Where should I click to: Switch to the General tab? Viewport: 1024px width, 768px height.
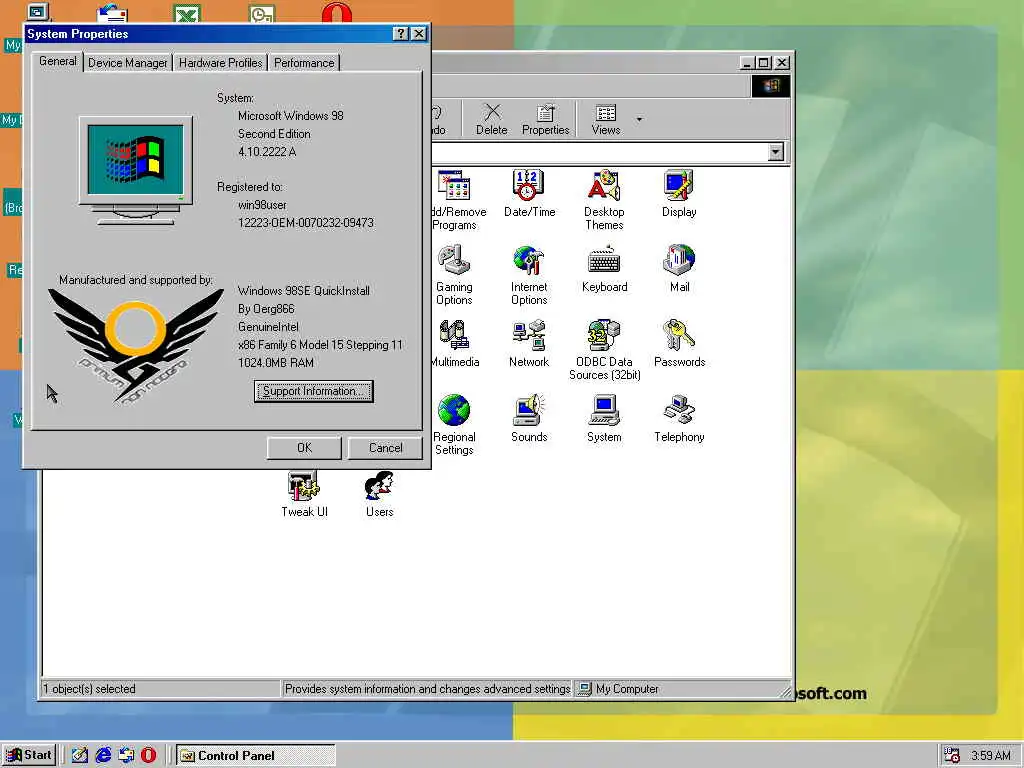tap(57, 61)
